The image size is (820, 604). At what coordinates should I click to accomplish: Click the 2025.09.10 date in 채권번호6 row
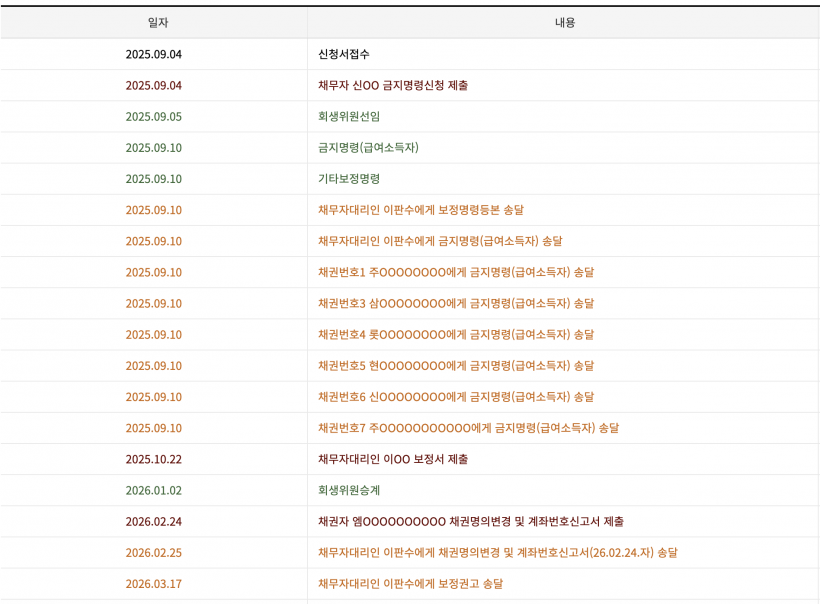[x=154, y=397]
